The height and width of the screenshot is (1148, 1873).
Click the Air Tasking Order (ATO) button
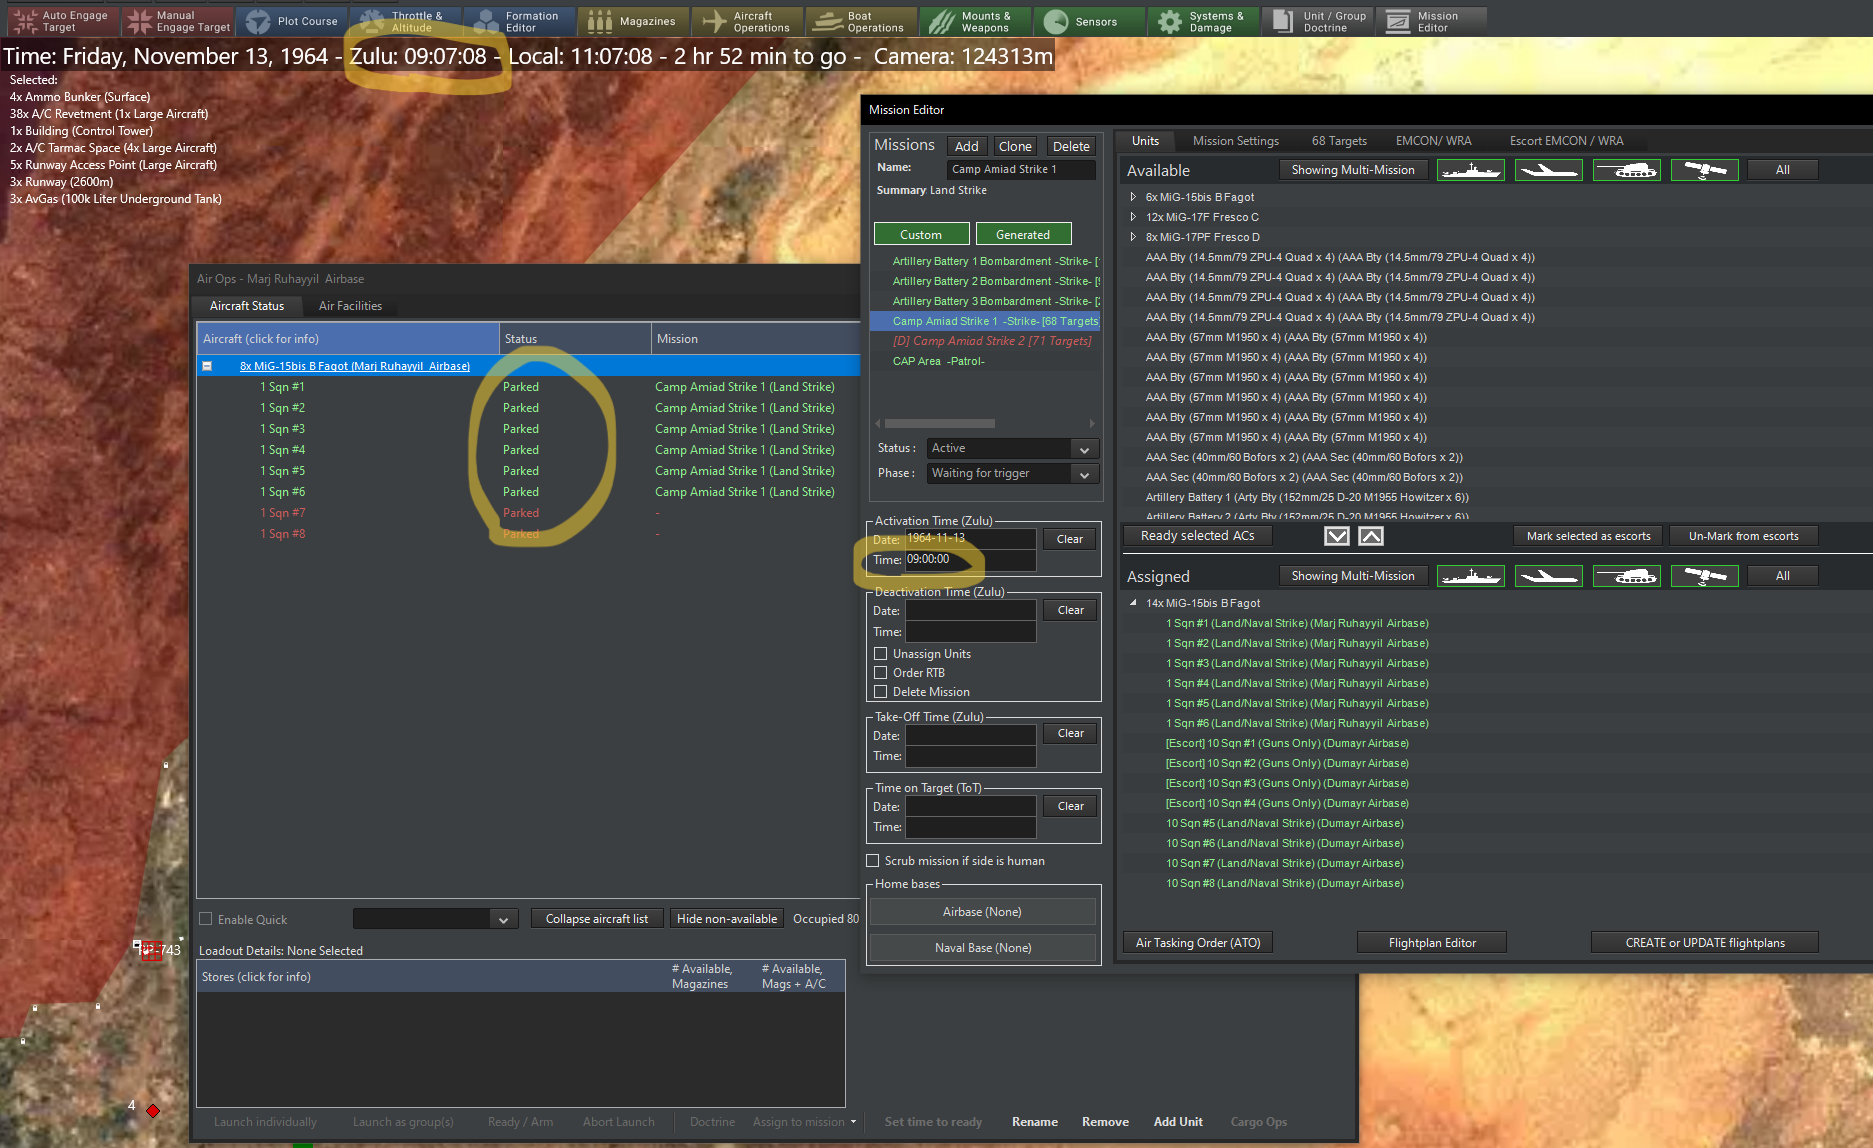(1198, 943)
